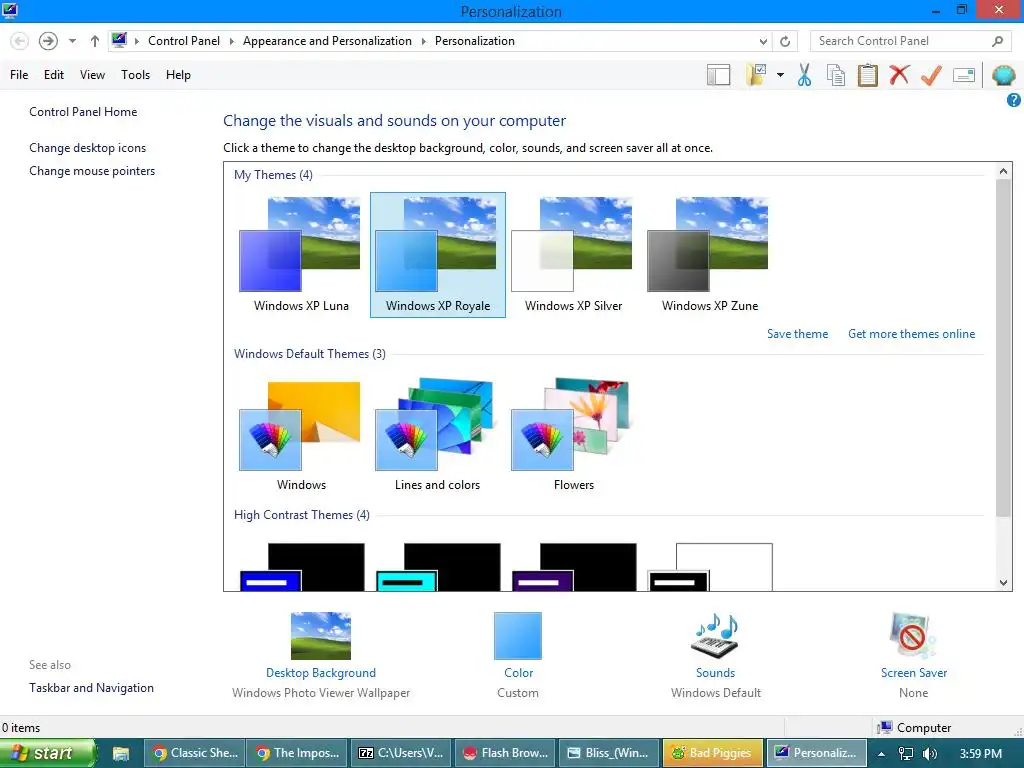Open File Explorer from the taskbar

121,753
